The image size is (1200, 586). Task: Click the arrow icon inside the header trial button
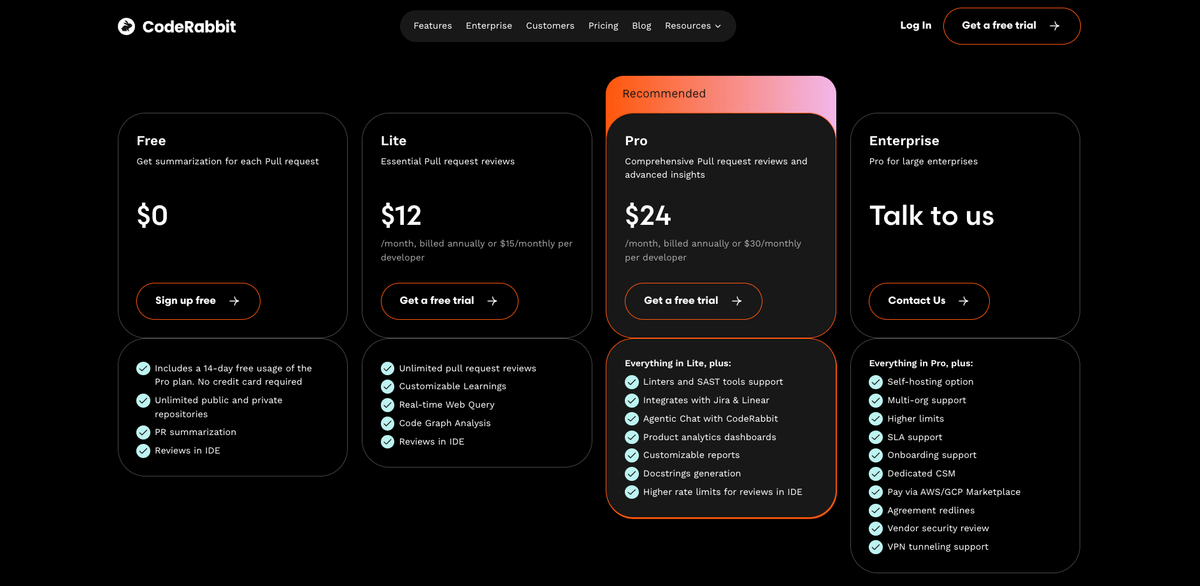pos(1057,26)
